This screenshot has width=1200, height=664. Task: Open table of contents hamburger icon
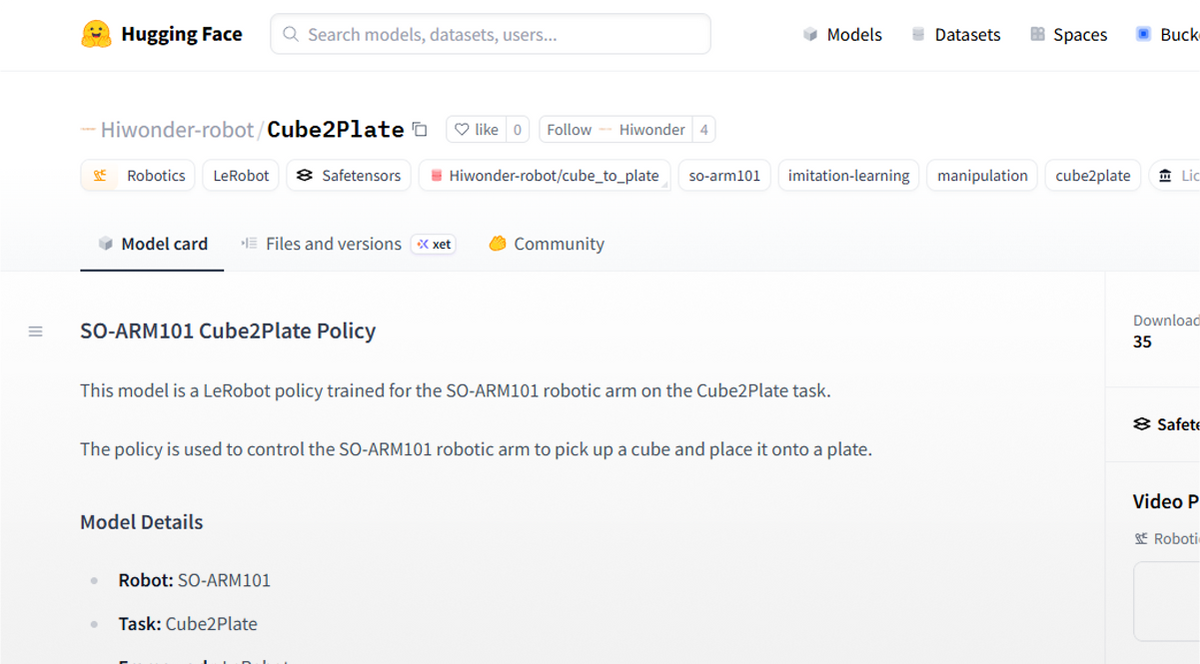[x=36, y=331]
